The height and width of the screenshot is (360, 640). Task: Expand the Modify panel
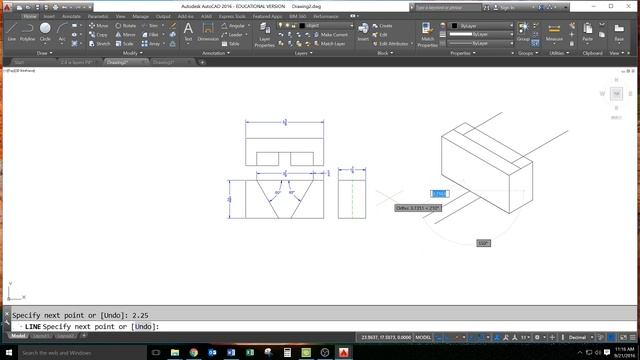[133, 53]
